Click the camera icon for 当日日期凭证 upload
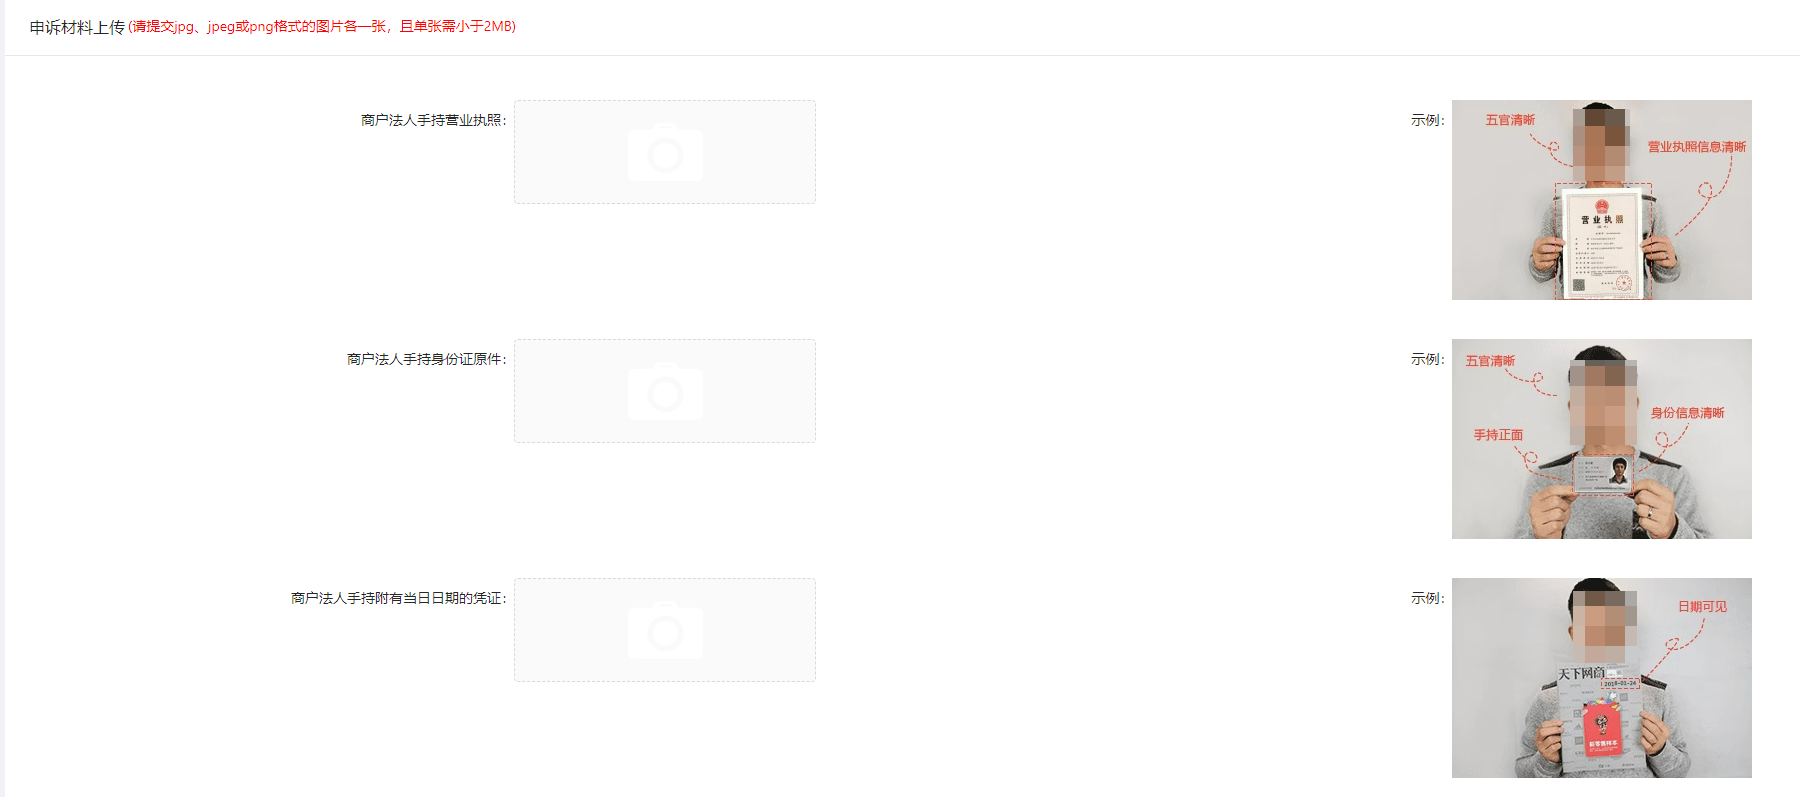This screenshot has width=1800, height=797. coord(665,630)
